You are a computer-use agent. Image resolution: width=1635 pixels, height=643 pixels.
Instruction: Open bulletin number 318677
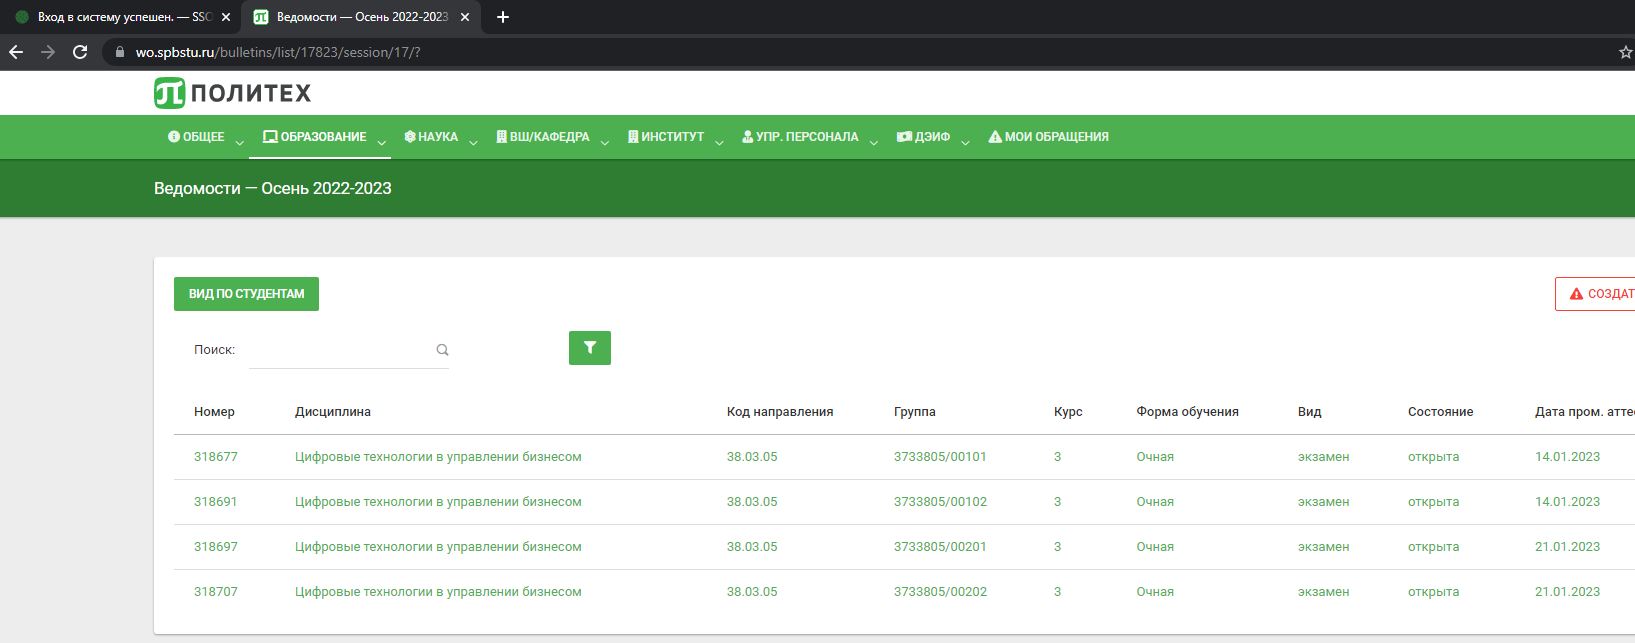click(x=216, y=457)
